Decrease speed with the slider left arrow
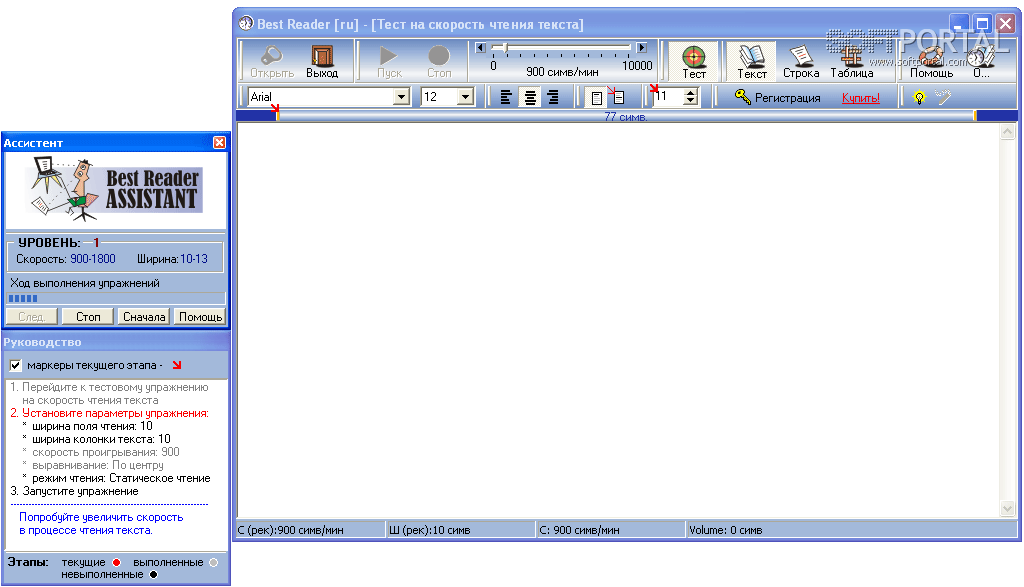The image size is (1024, 587). click(x=481, y=48)
